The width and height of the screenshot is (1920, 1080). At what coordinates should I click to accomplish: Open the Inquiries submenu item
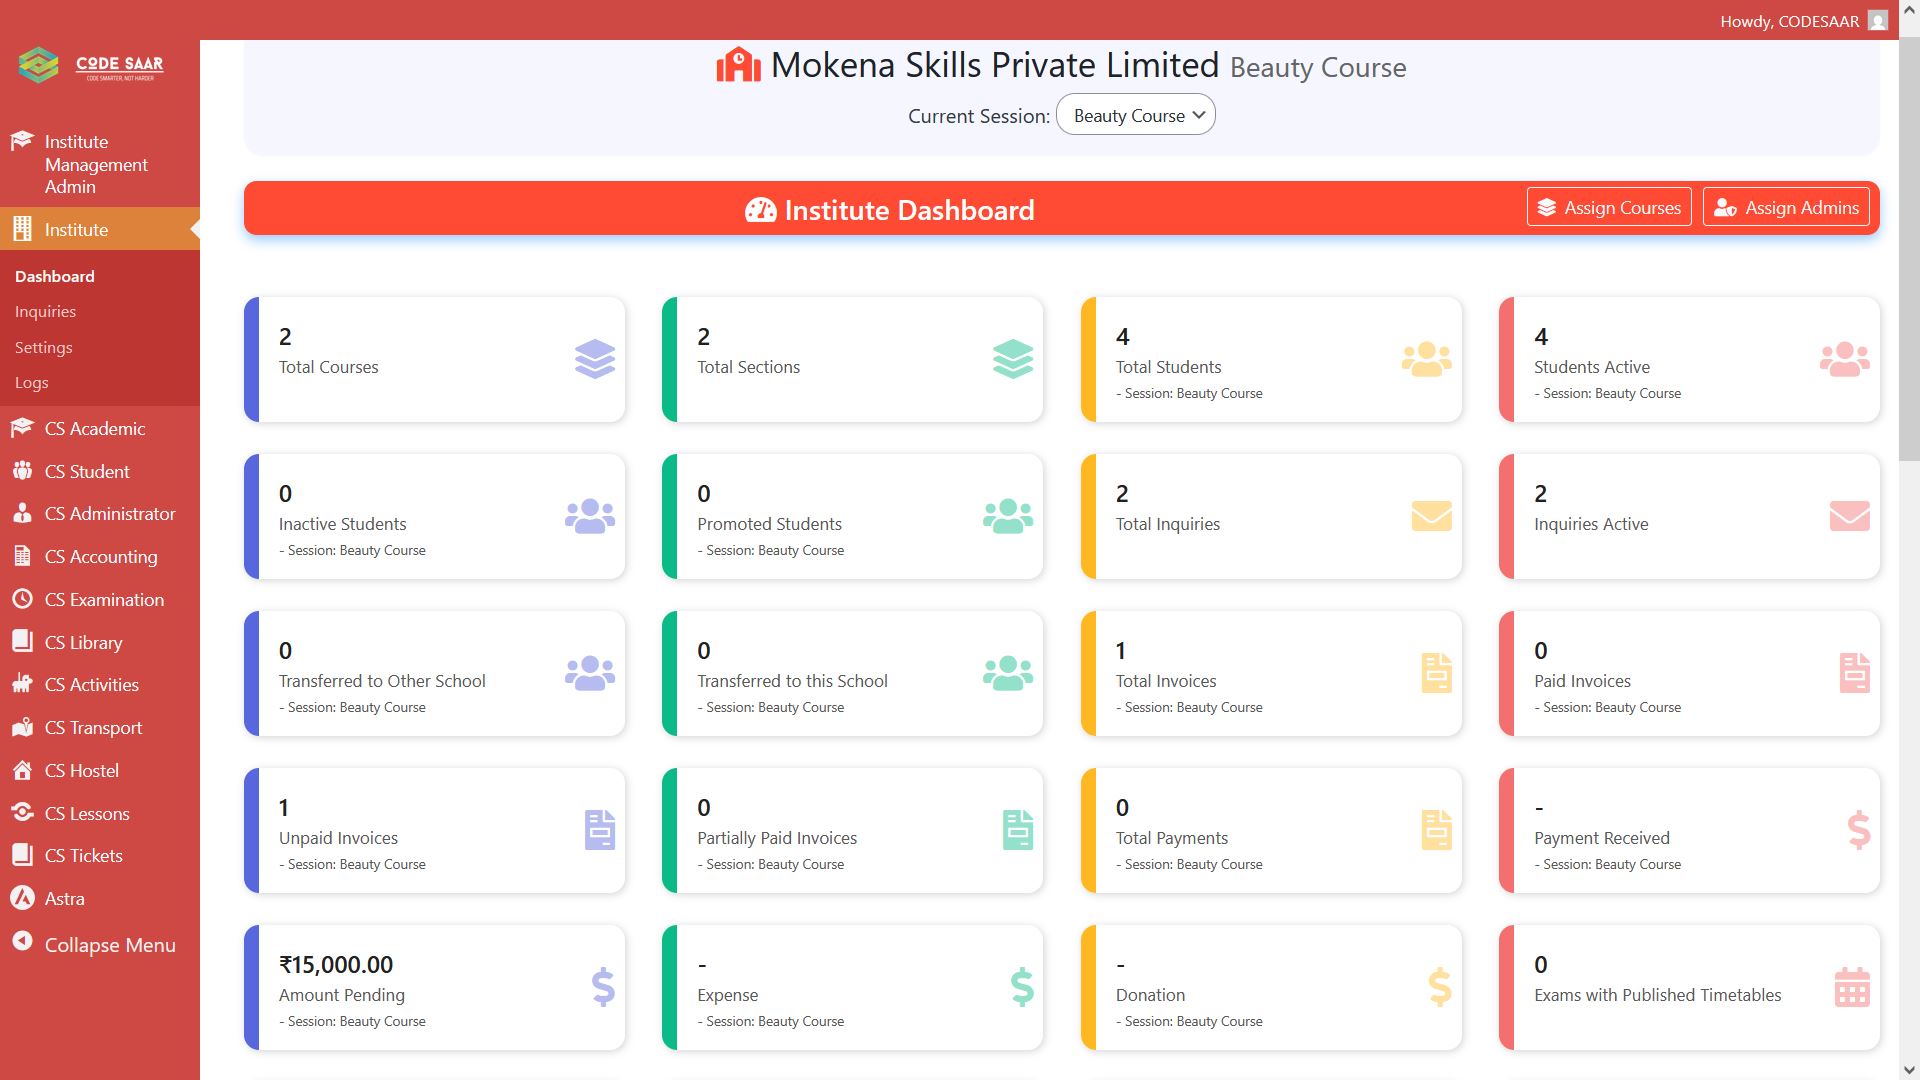click(x=45, y=311)
